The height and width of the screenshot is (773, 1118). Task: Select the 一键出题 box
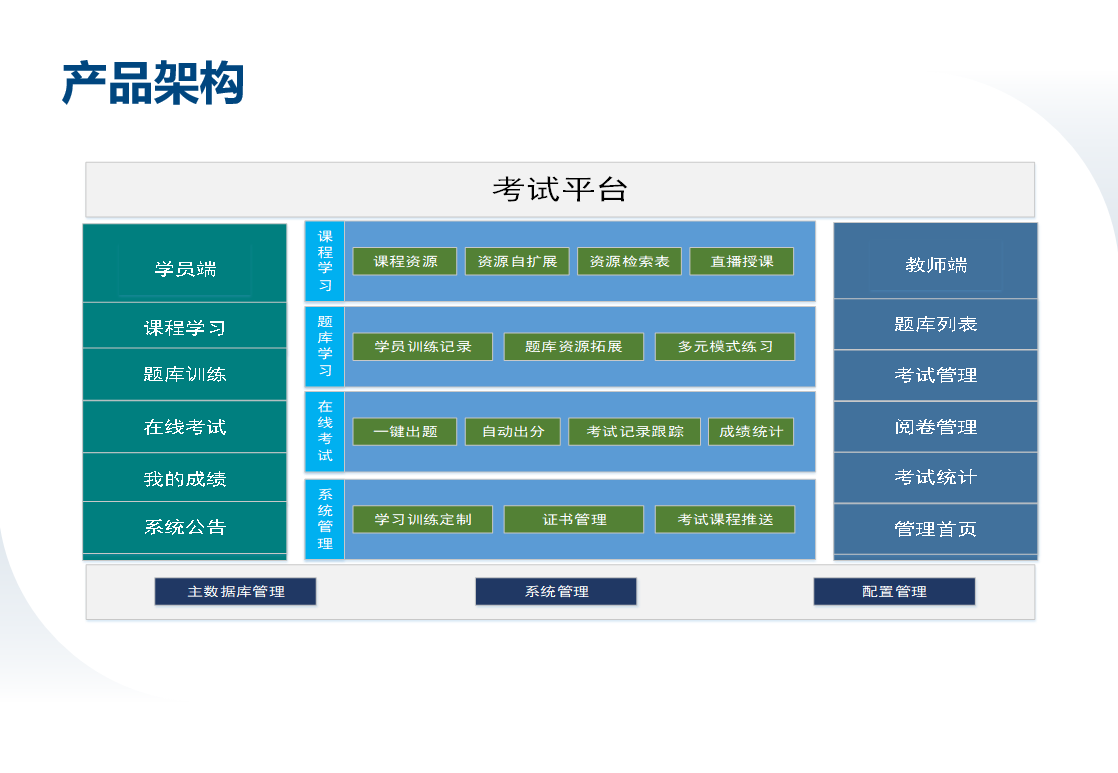[405, 432]
